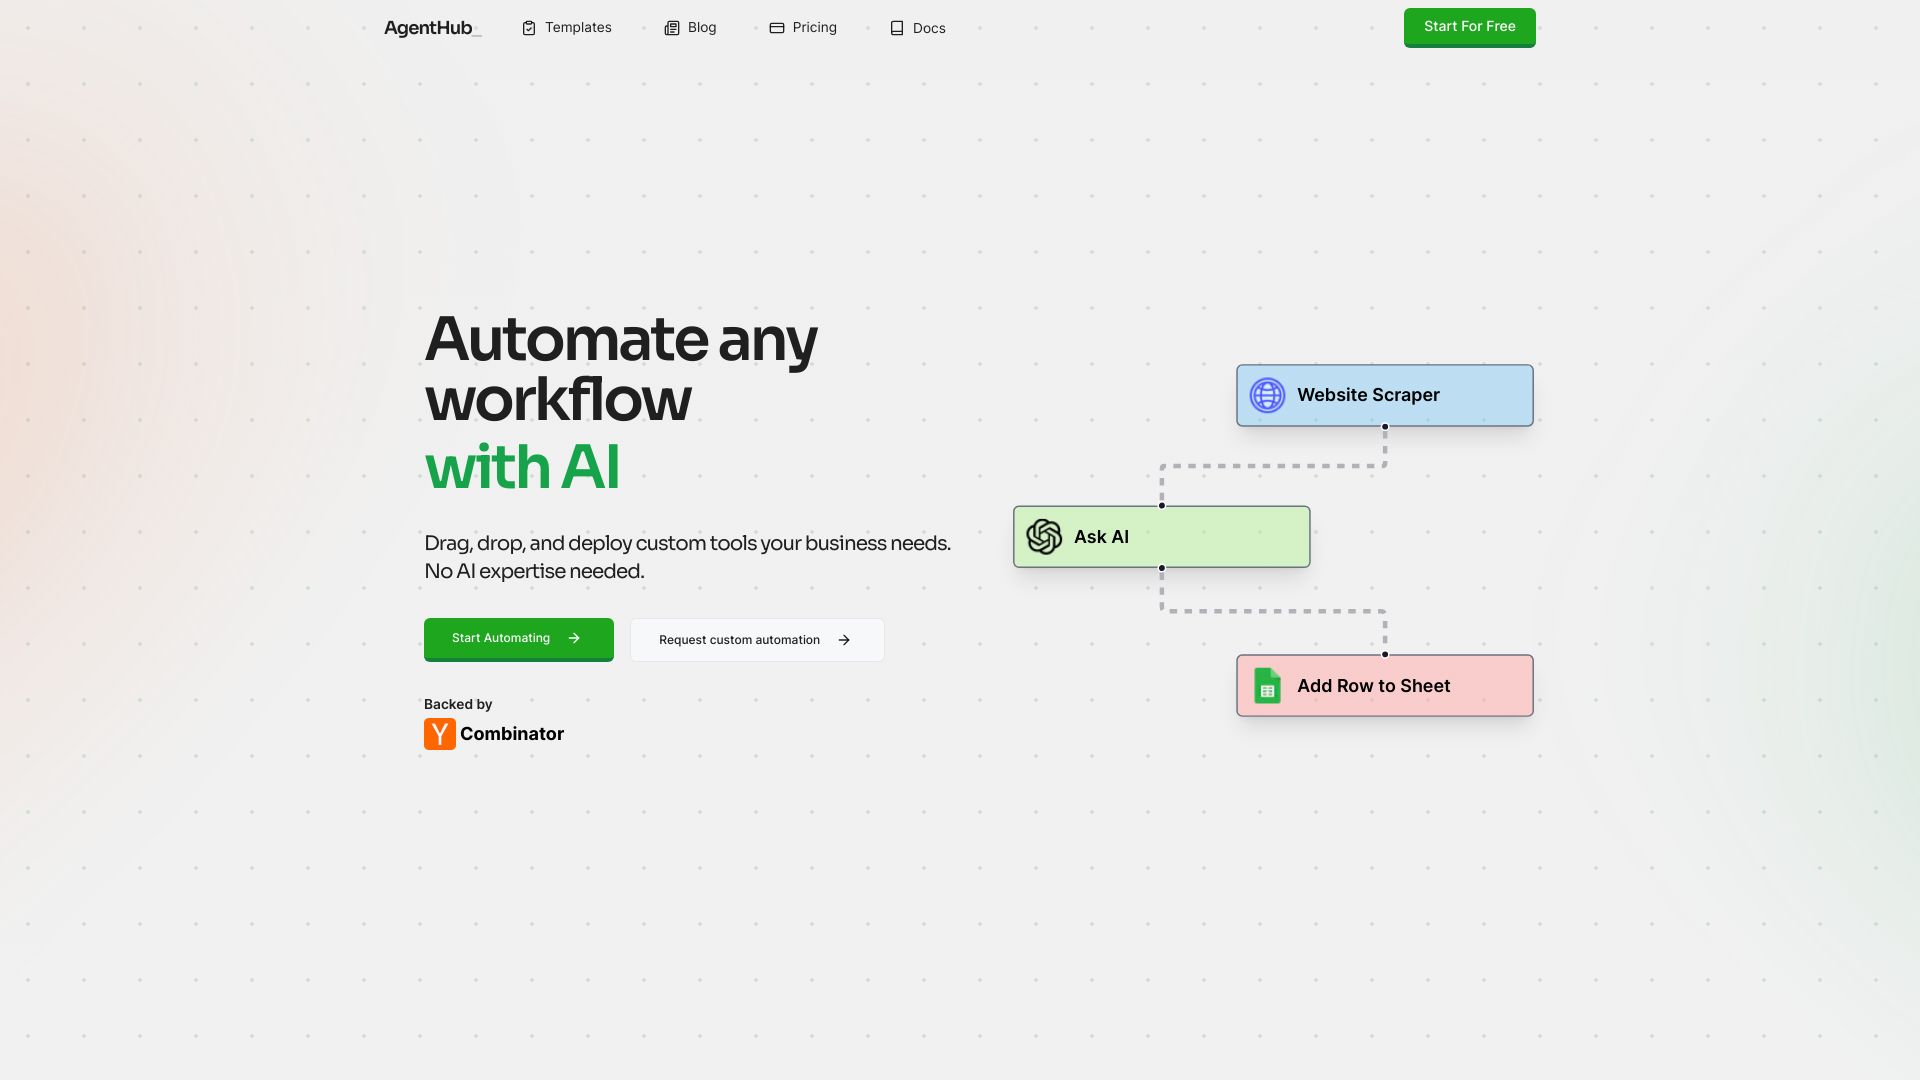Click the OpenAI icon on the Ask AI node

[1043, 536]
